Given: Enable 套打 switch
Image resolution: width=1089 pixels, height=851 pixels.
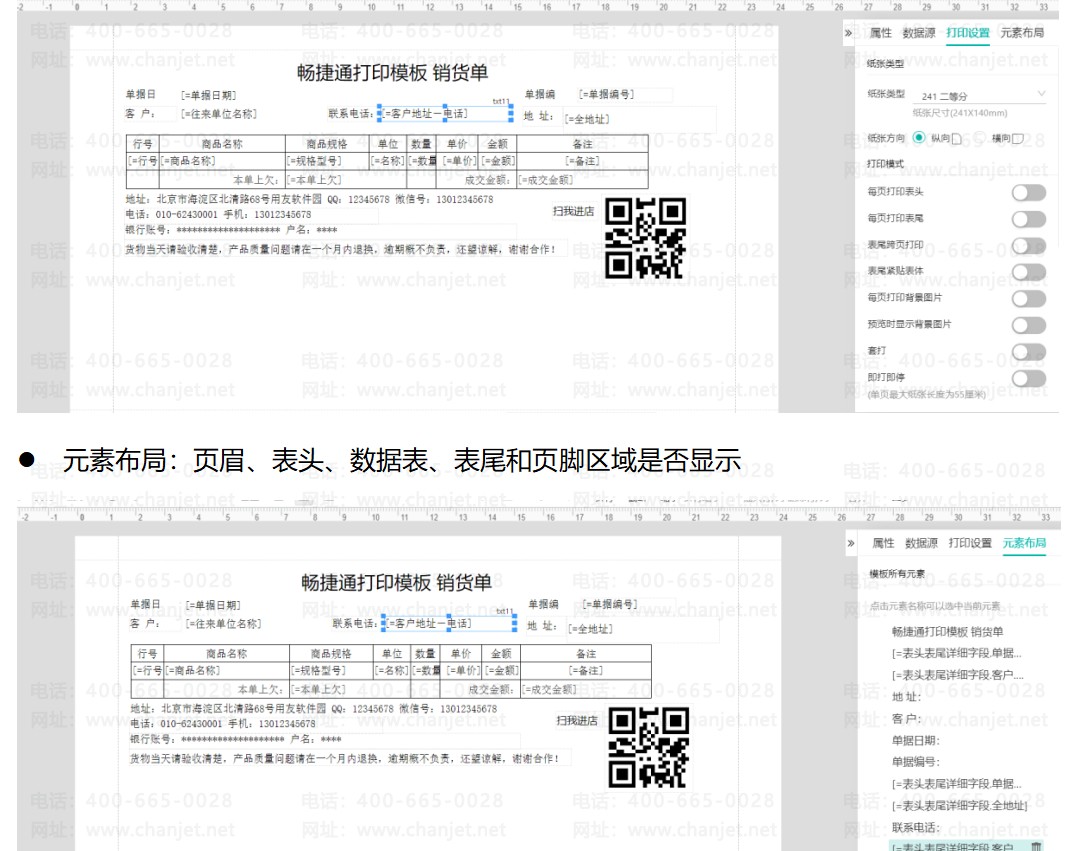Looking at the screenshot, I should pyautogui.click(x=1029, y=352).
